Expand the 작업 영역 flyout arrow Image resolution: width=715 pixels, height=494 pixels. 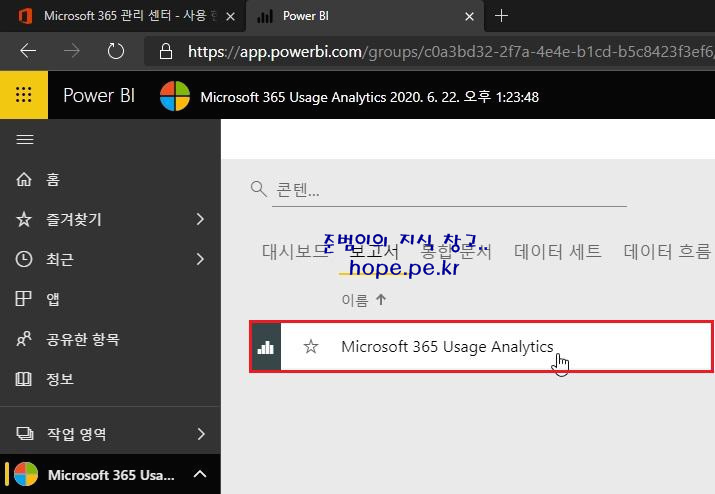click(x=201, y=434)
